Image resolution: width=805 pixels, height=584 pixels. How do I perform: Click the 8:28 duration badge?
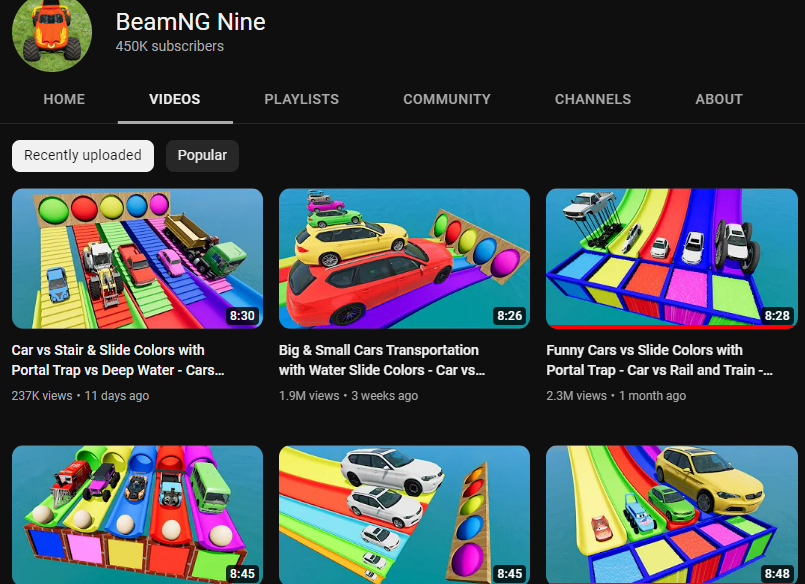click(x=777, y=316)
